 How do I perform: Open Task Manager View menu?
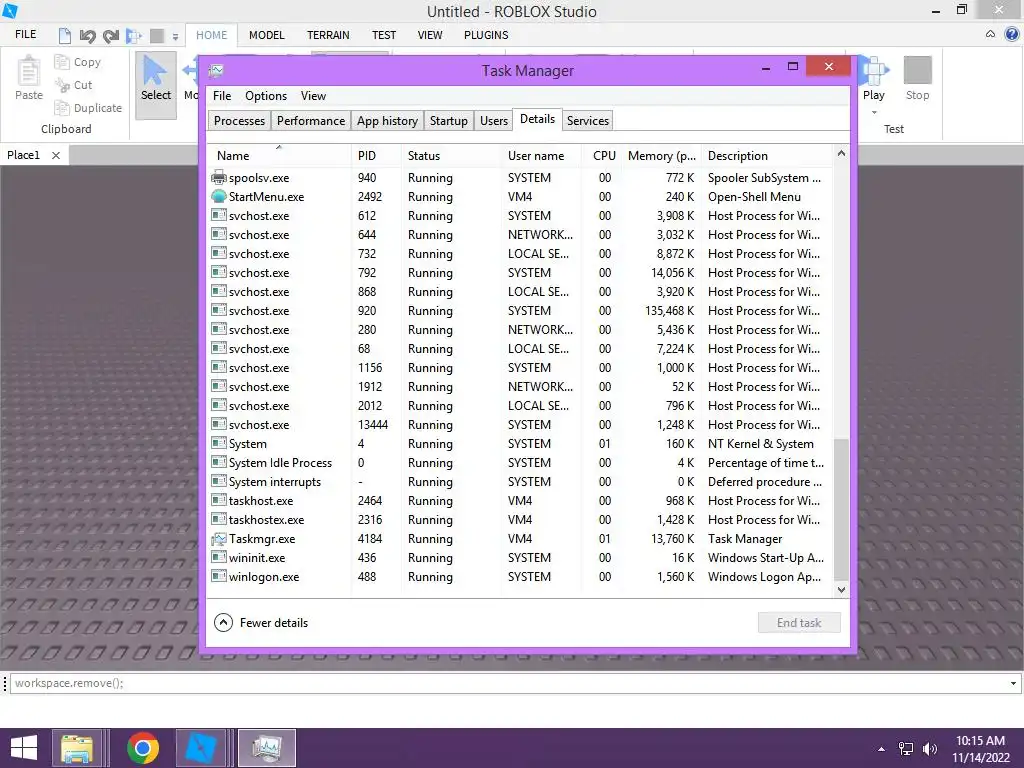pyautogui.click(x=313, y=96)
